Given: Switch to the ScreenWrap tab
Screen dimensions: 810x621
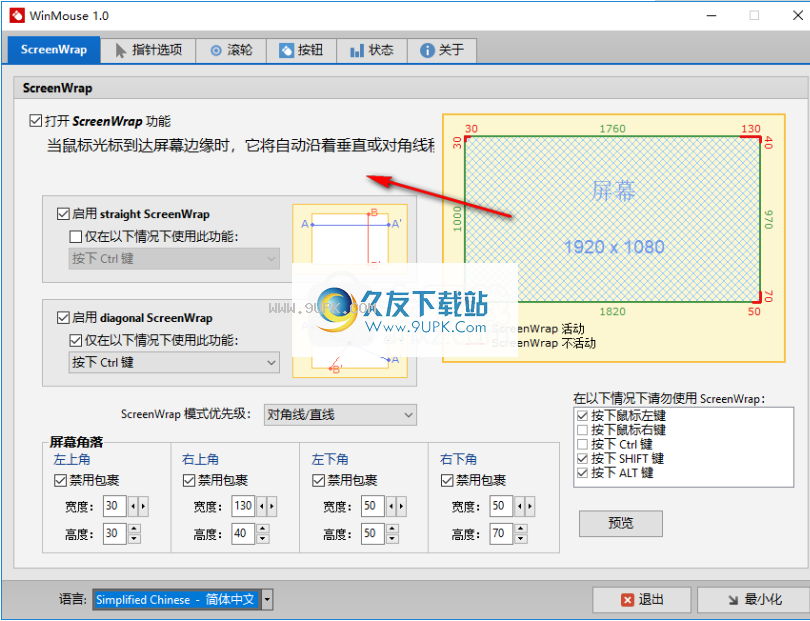Looking at the screenshot, I should (x=54, y=50).
